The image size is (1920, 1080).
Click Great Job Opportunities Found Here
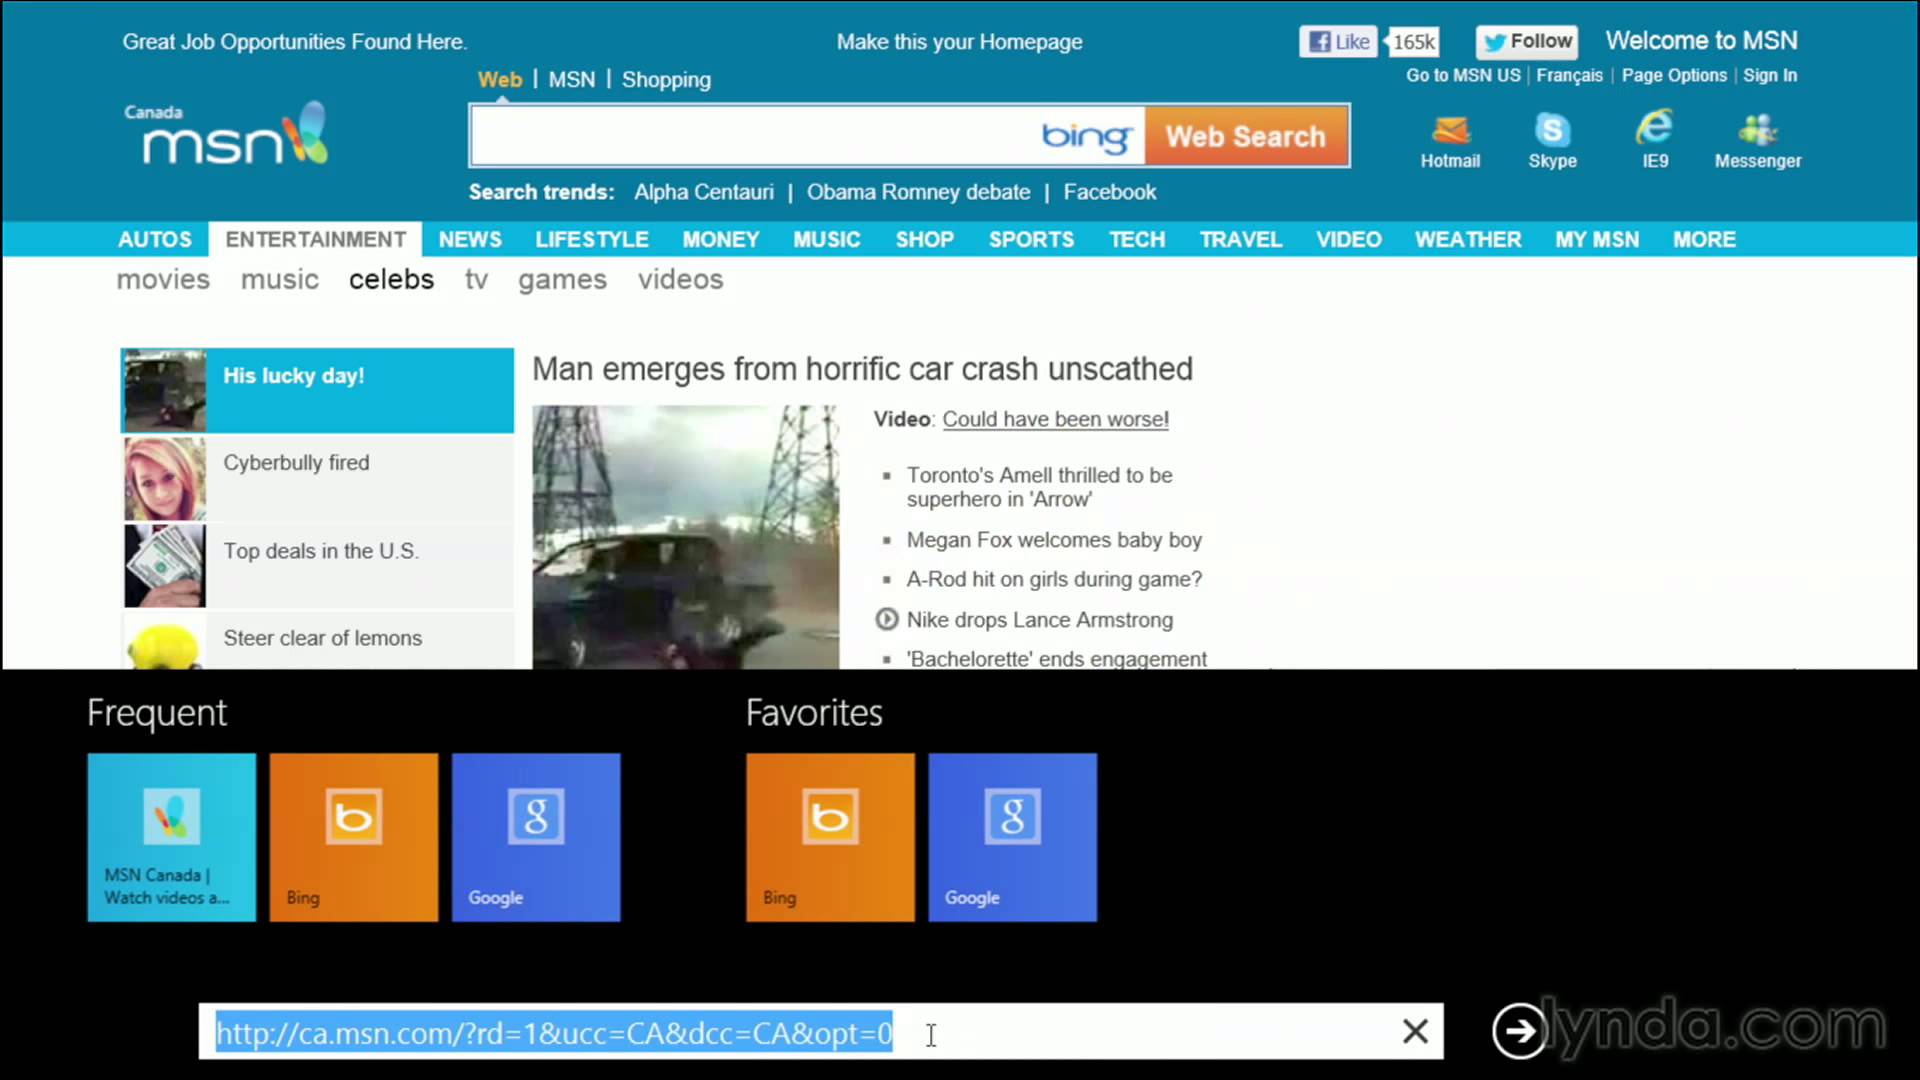tap(295, 42)
